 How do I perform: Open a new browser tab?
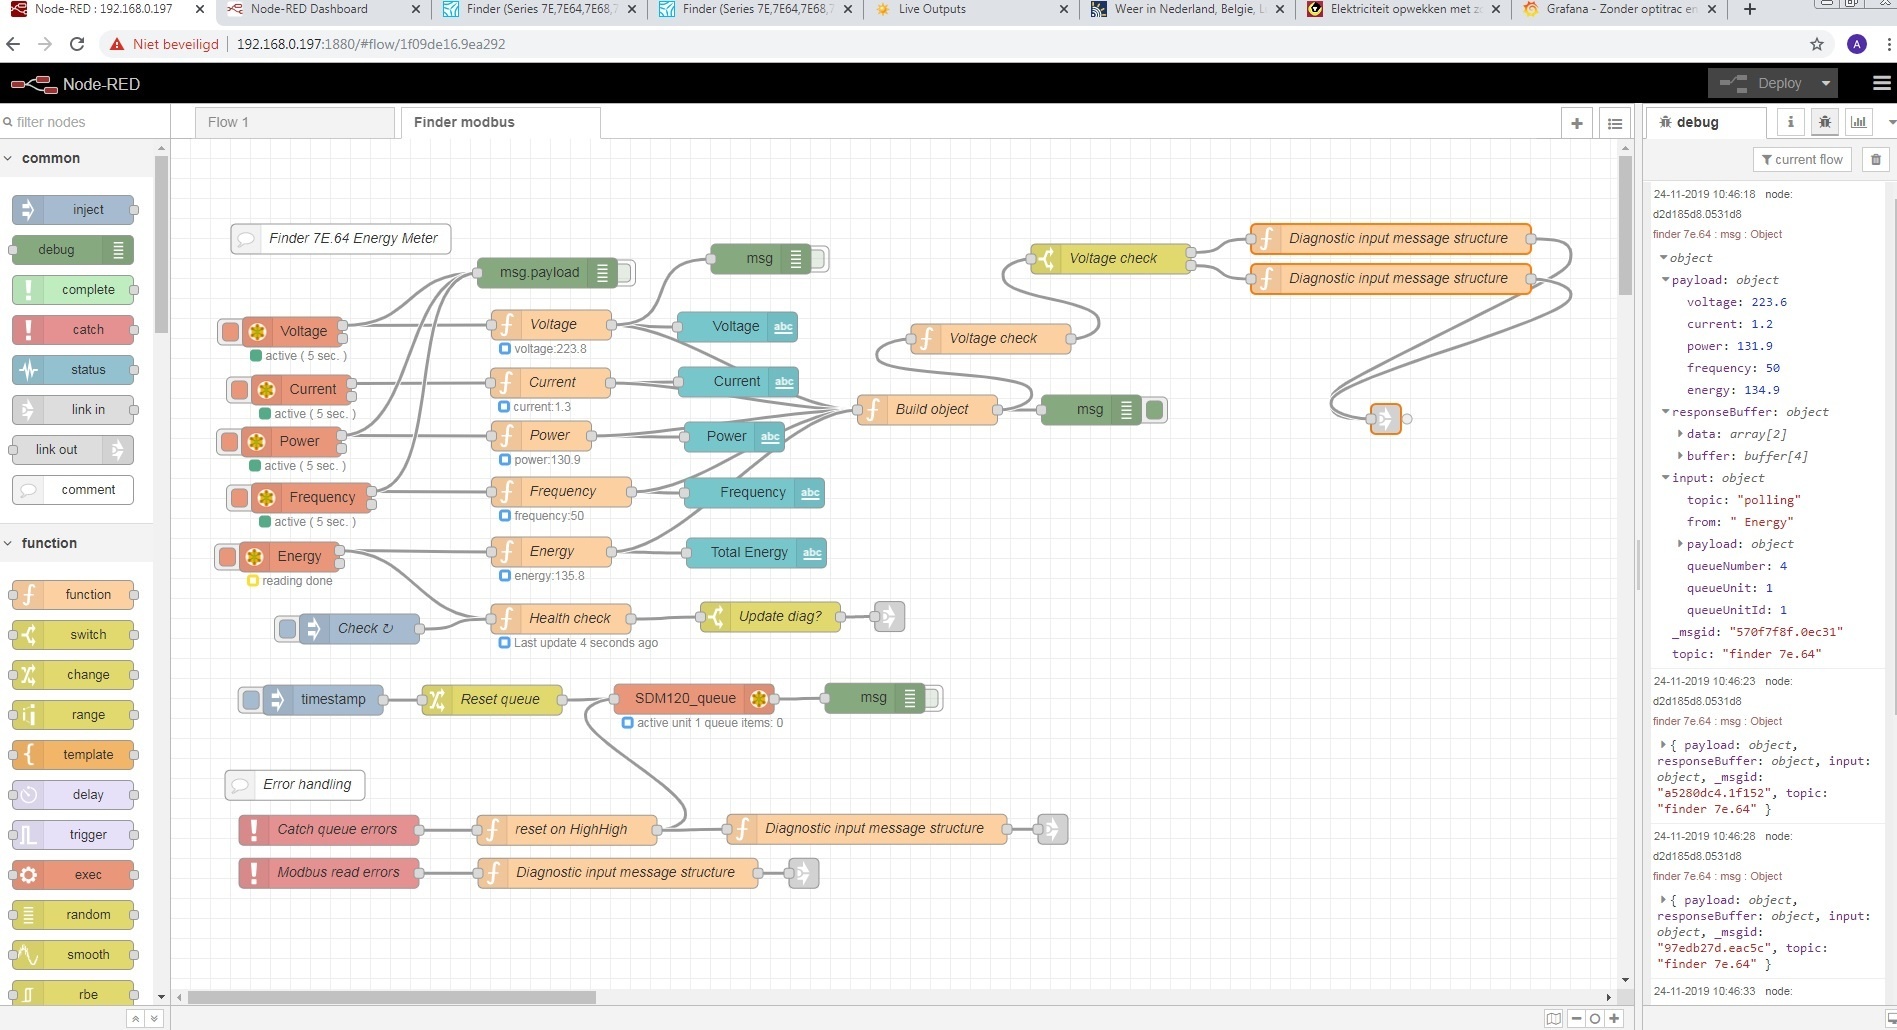1749,10
